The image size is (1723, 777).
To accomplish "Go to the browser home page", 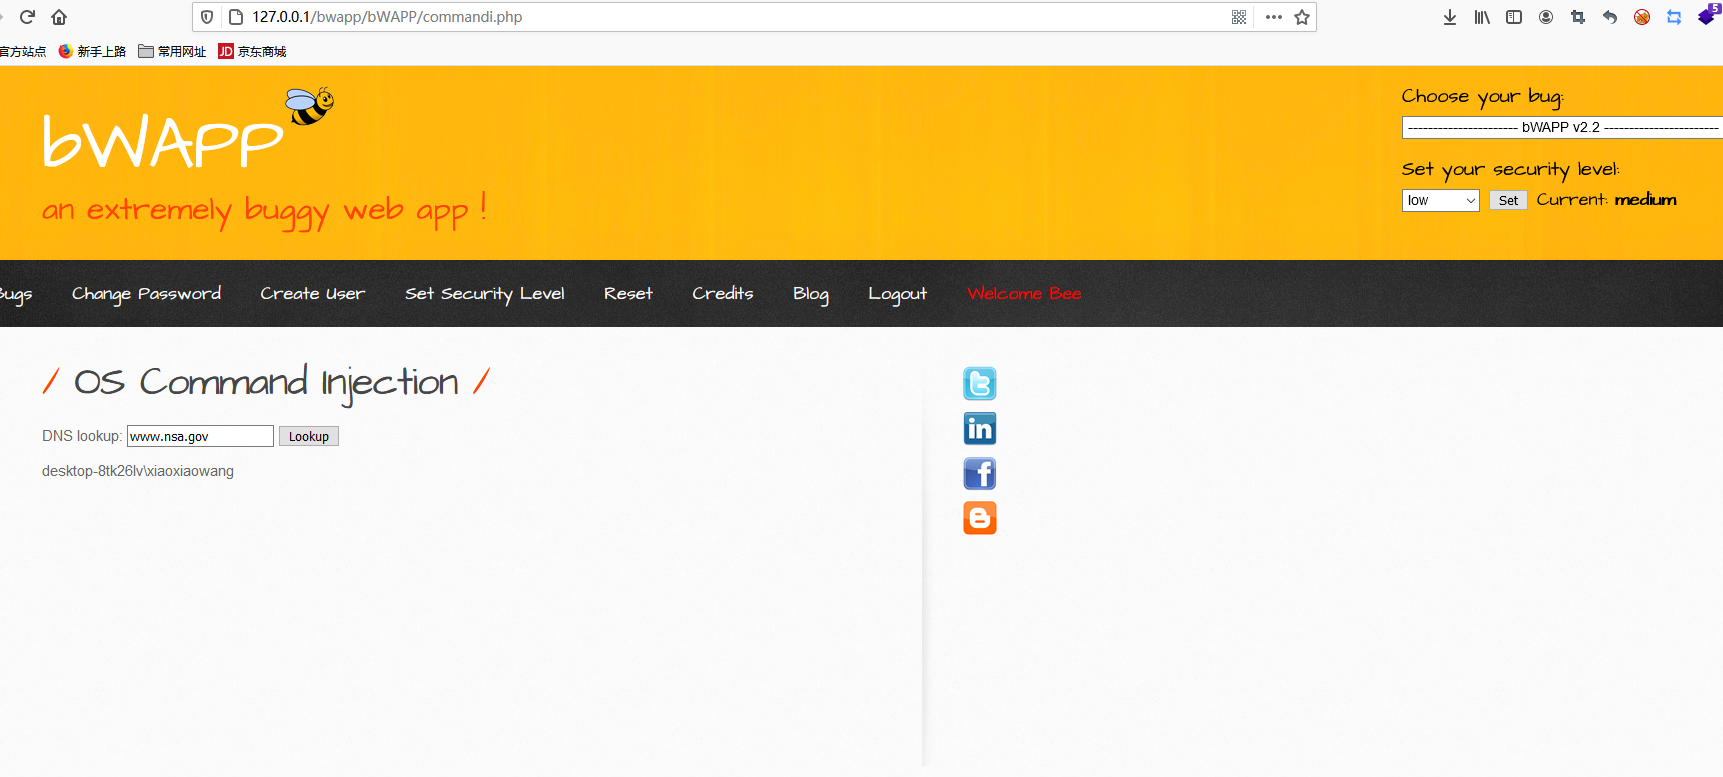I will click(x=59, y=17).
